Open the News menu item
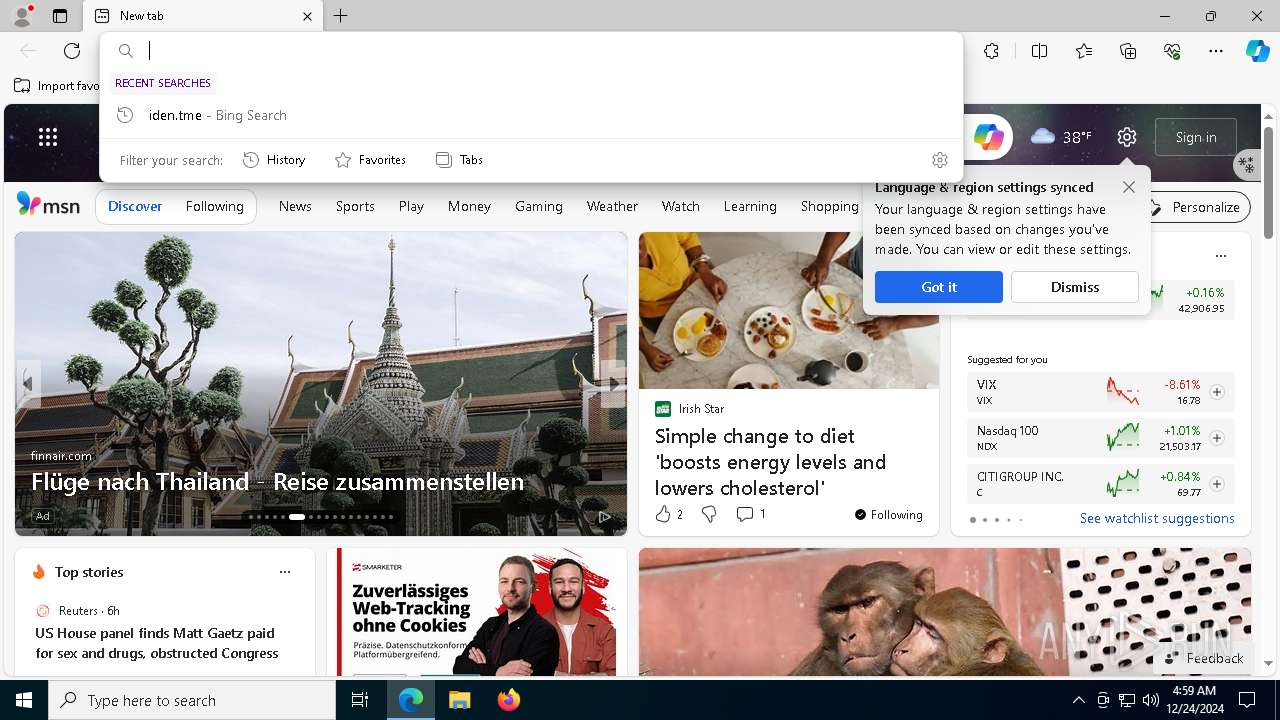The height and width of the screenshot is (720, 1280). point(295,206)
